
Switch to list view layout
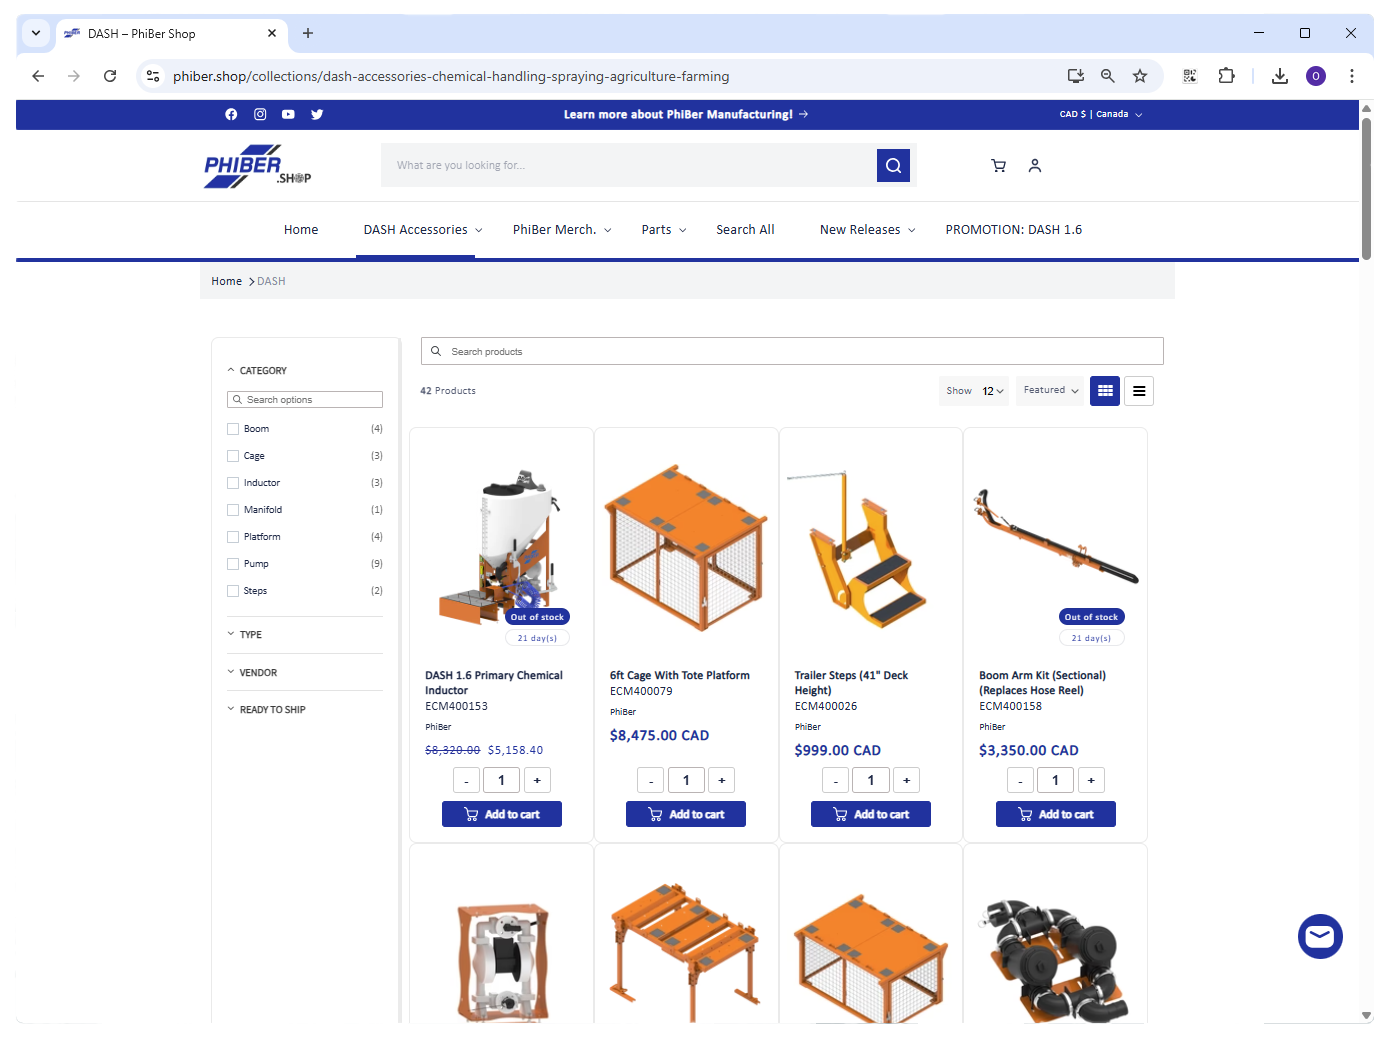click(1139, 391)
